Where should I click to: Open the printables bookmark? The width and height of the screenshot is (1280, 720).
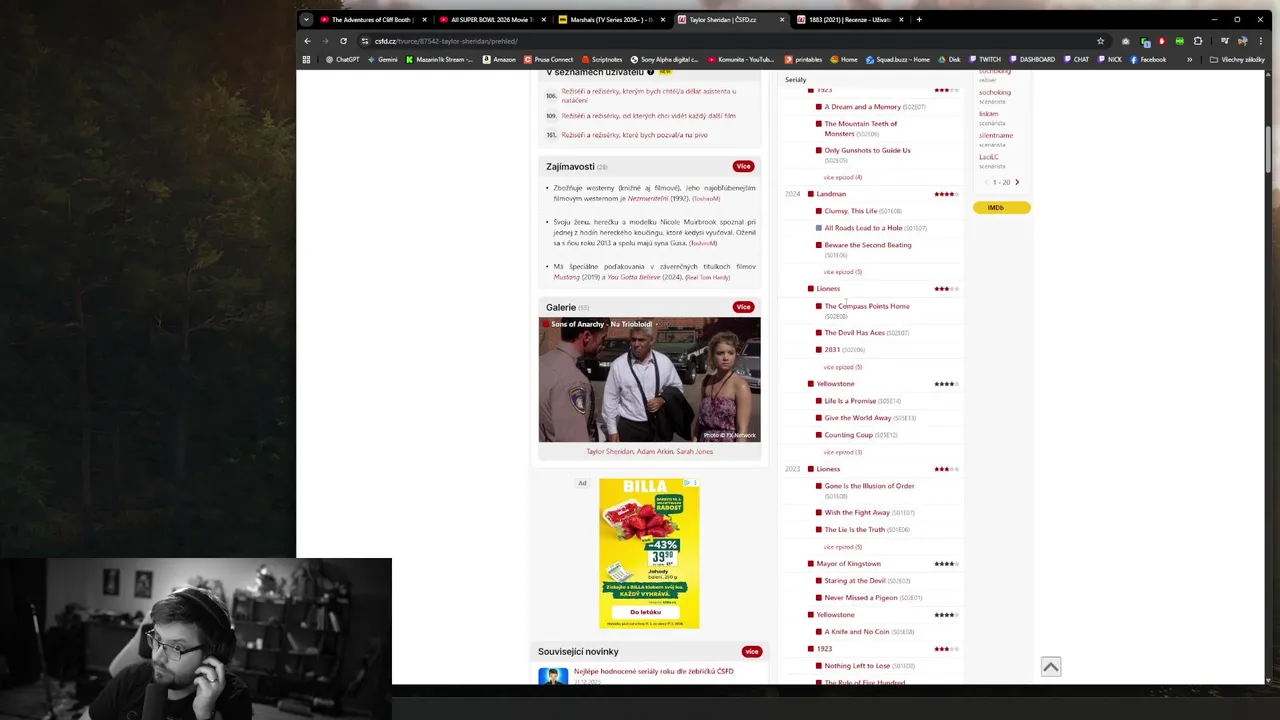(804, 60)
